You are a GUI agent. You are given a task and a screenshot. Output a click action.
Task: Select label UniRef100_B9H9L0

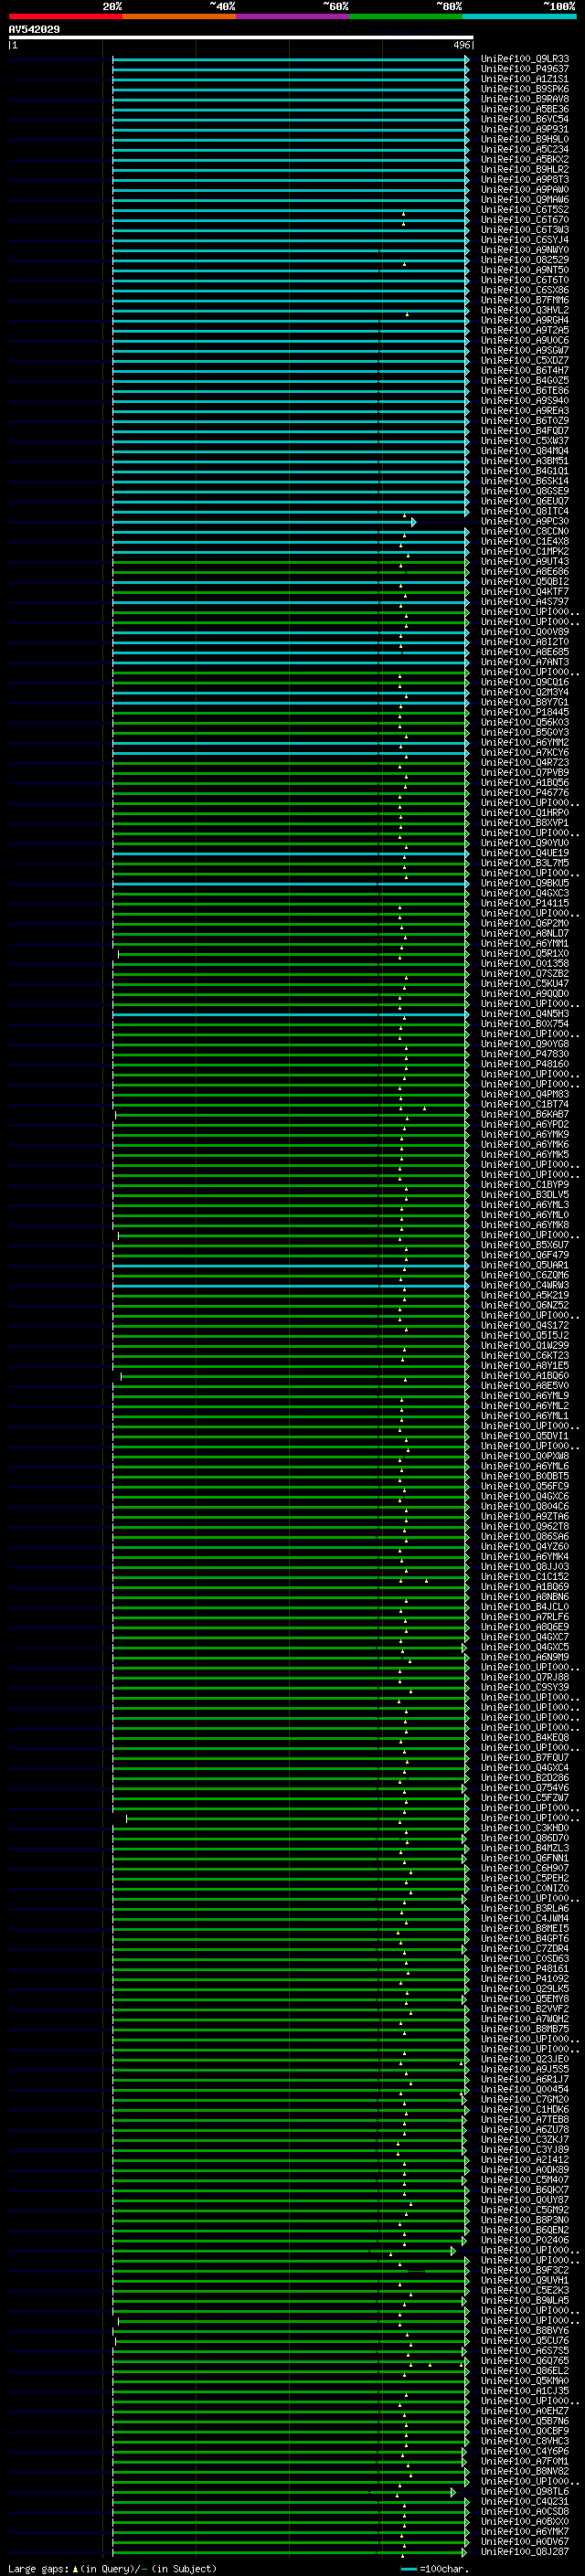point(524,139)
